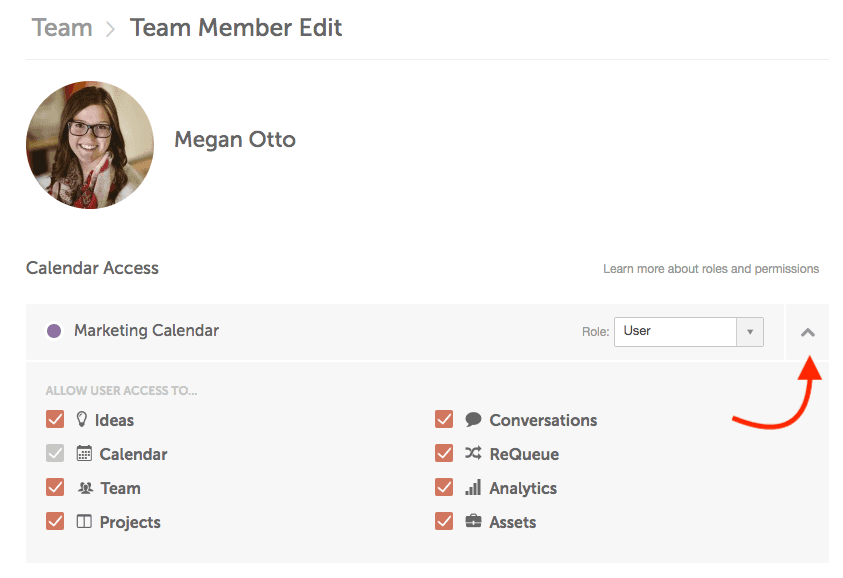
Task: Click the Analytics bar chart icon
Action: [x=473, y=488]
